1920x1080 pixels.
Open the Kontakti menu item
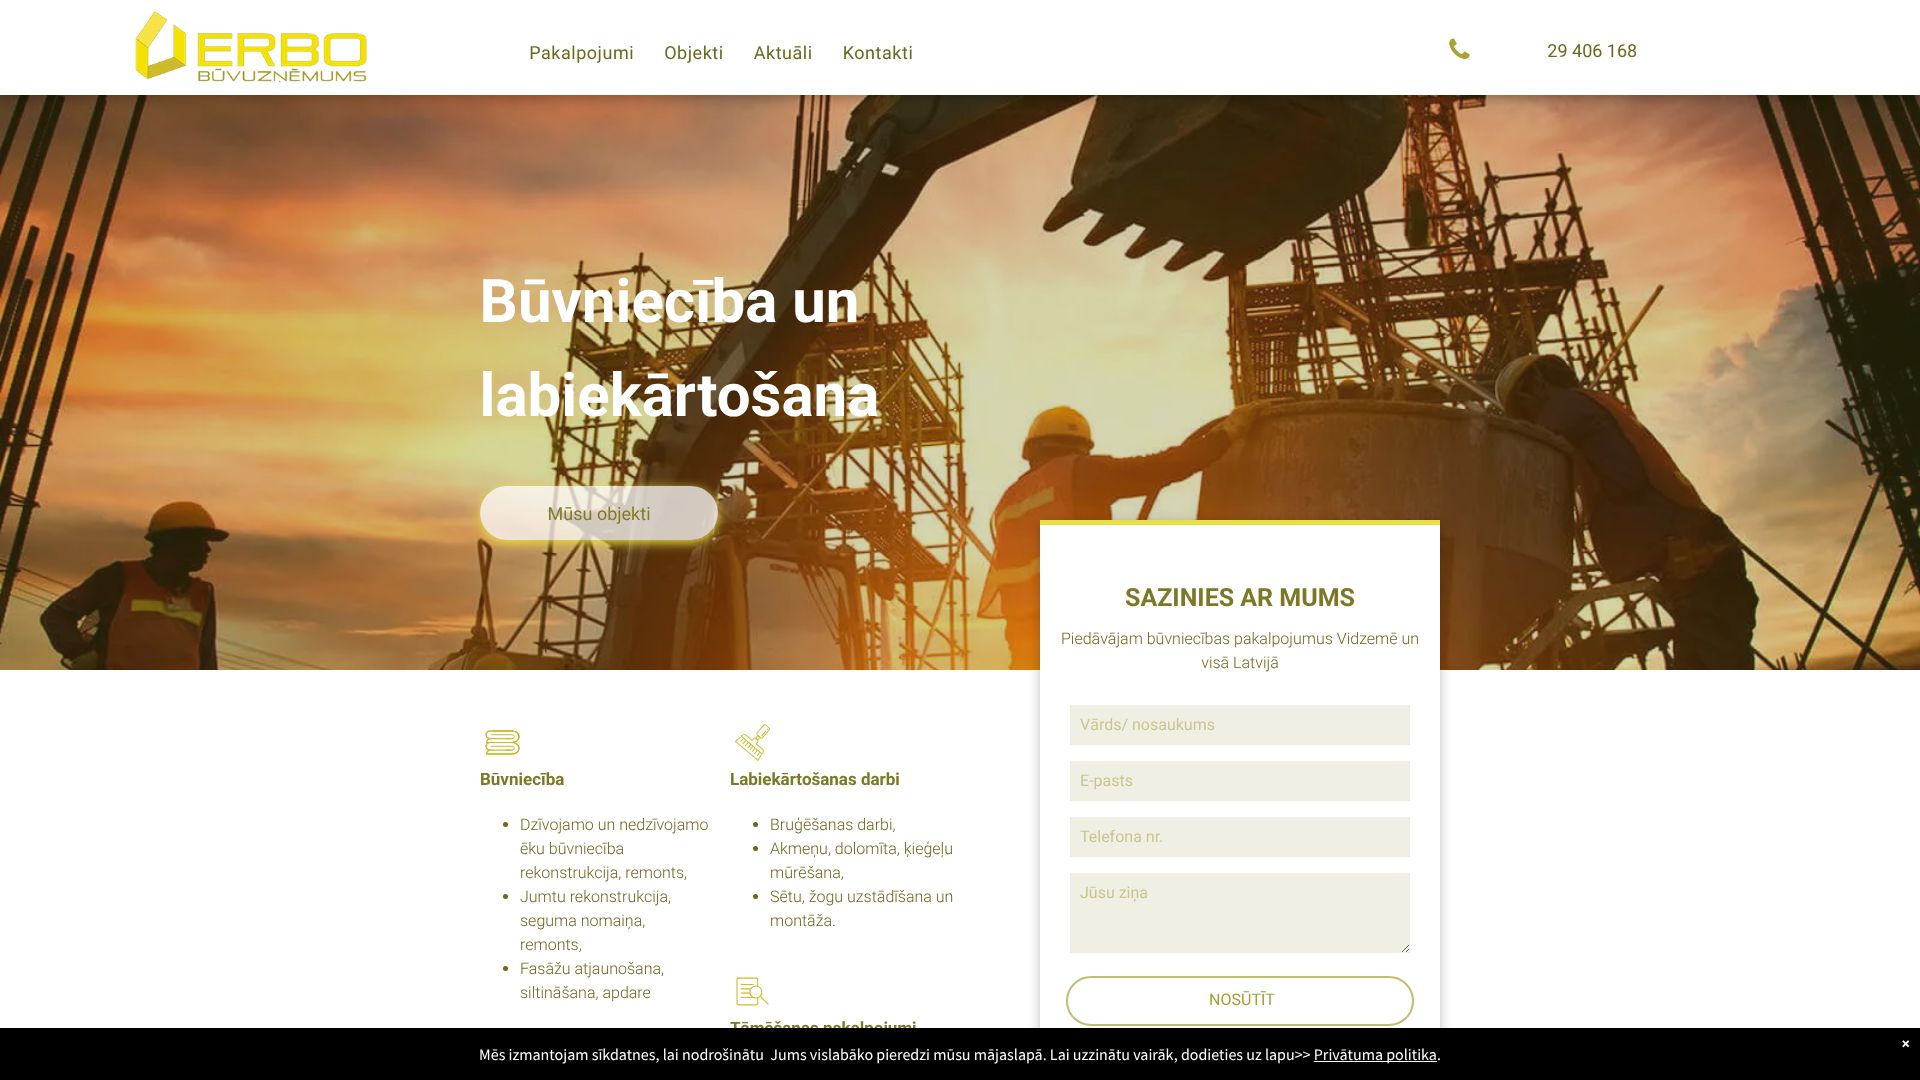click(x=877, y=53)
